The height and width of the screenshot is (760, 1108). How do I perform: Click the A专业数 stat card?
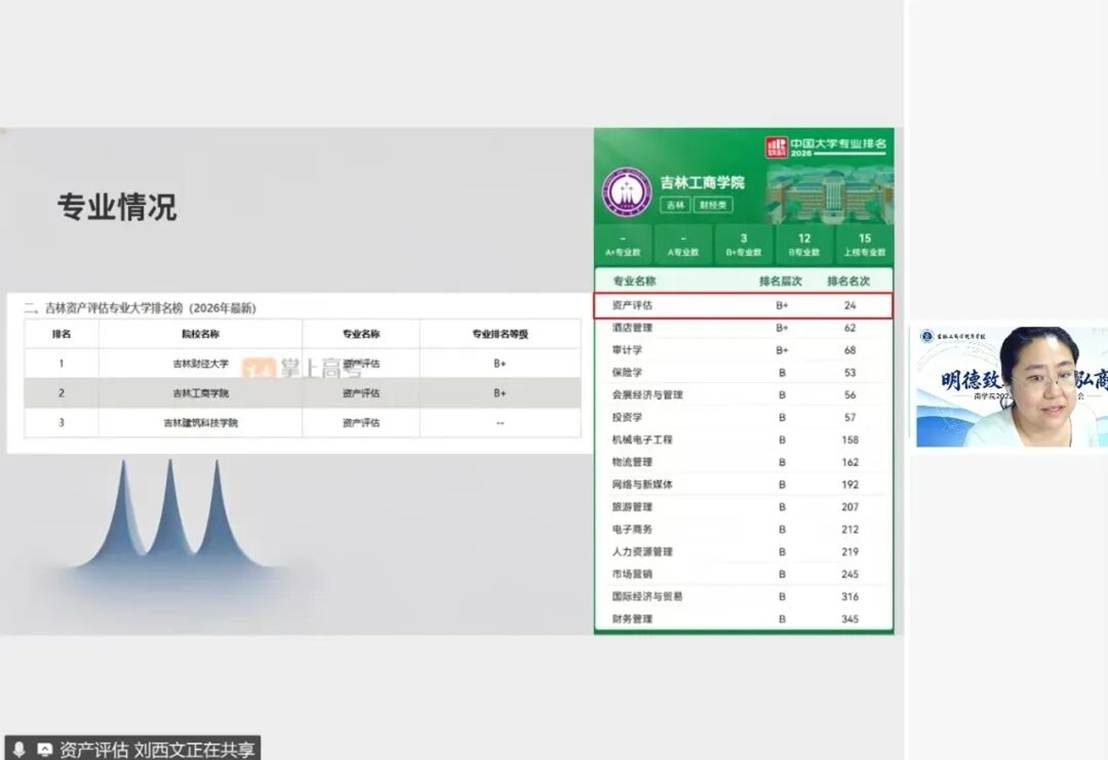(683, 244)
